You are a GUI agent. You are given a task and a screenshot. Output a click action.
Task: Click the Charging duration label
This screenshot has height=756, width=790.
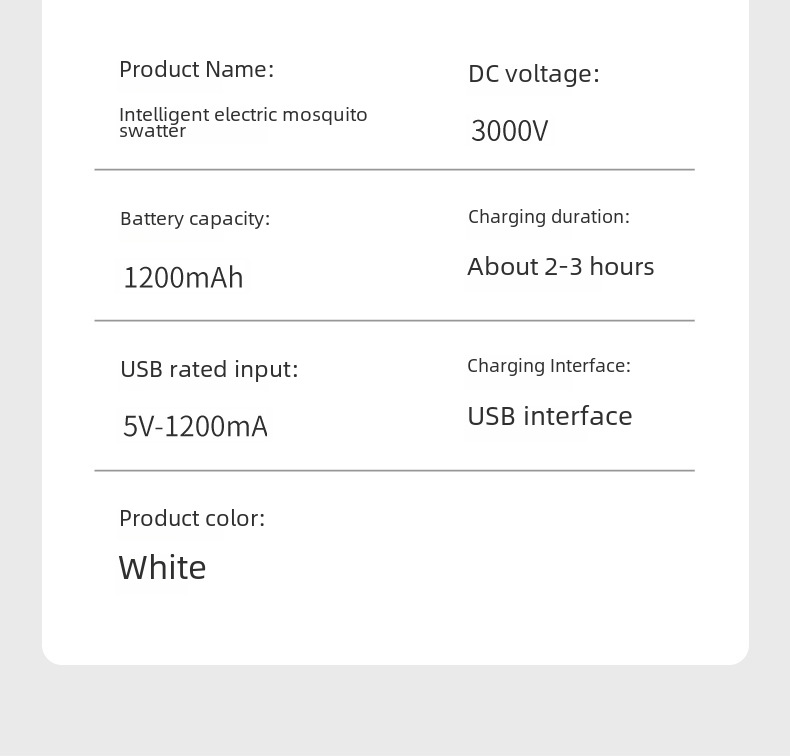coord(548,216)
